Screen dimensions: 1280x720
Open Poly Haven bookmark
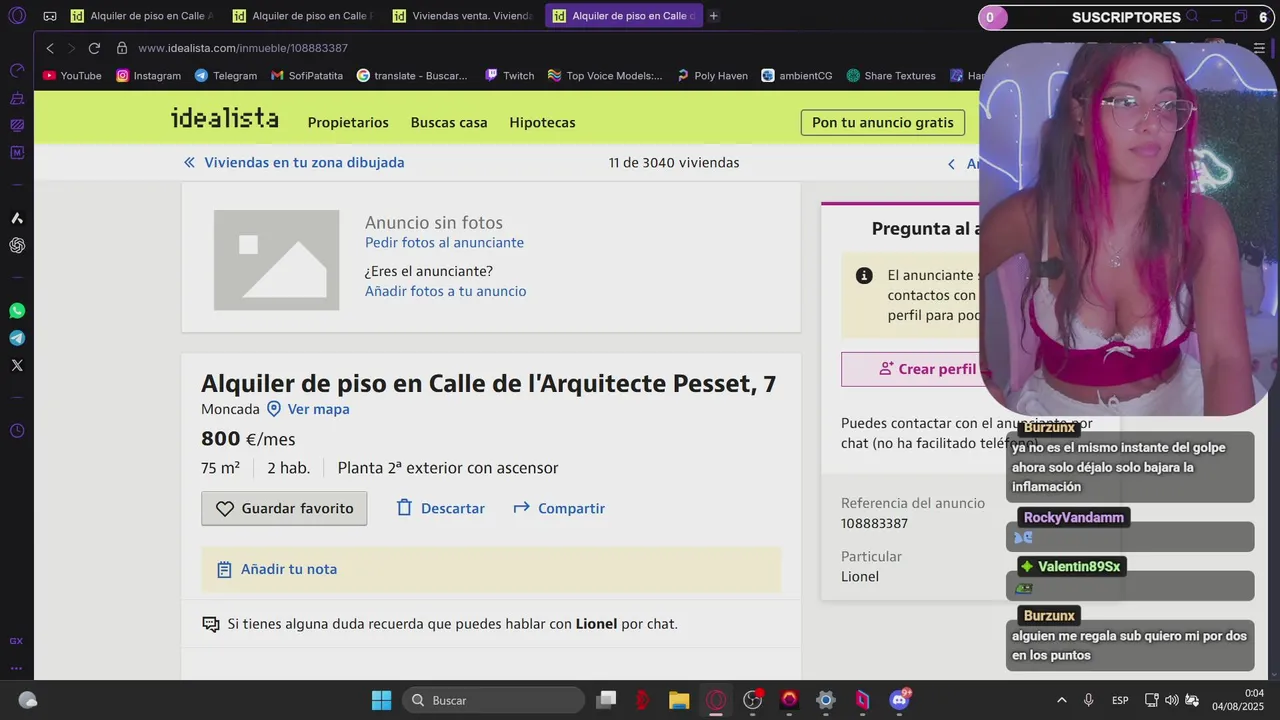click(711, 75)
